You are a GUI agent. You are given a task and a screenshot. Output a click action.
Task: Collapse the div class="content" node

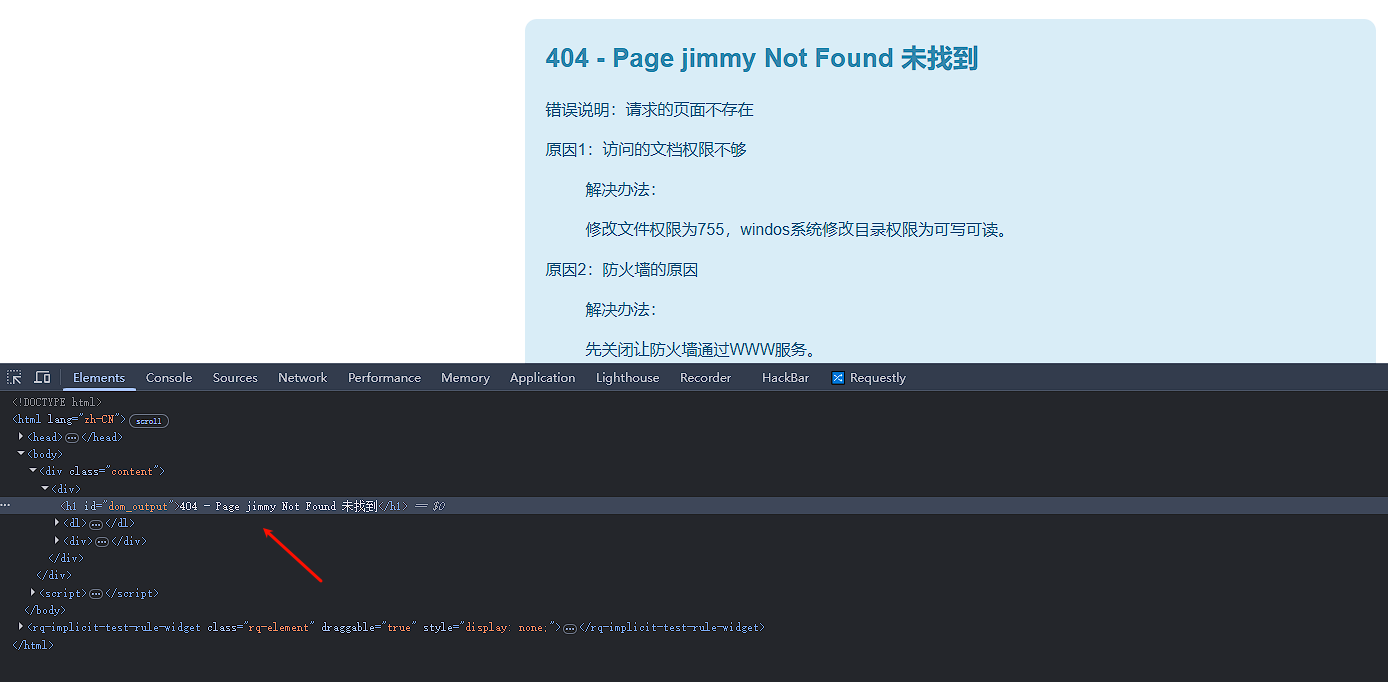click(33, 471)
